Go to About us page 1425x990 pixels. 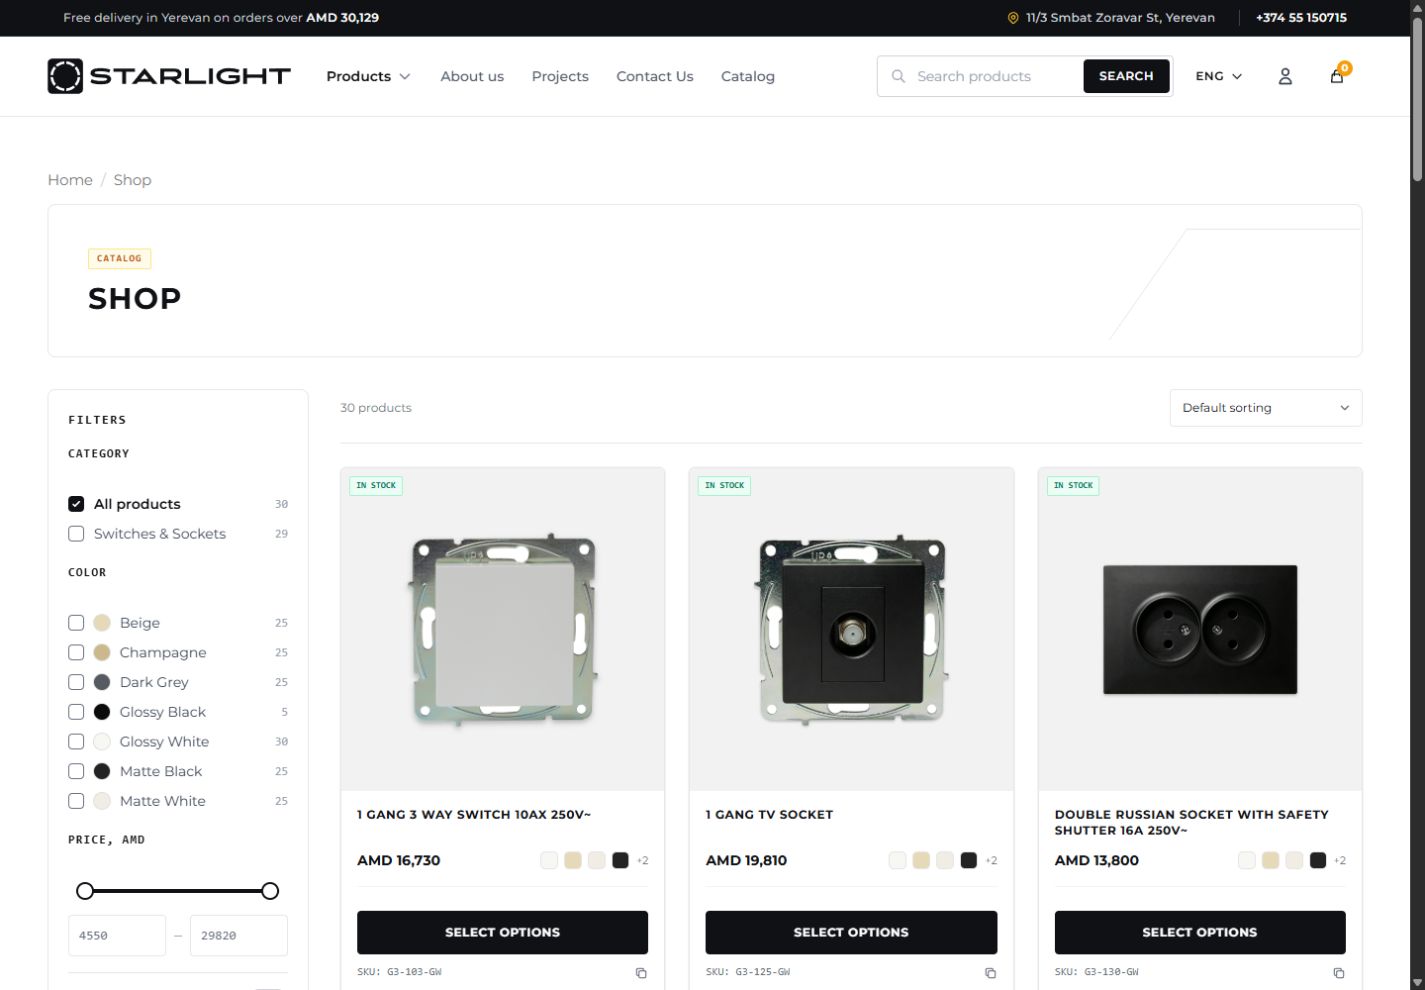coord(472,76)
